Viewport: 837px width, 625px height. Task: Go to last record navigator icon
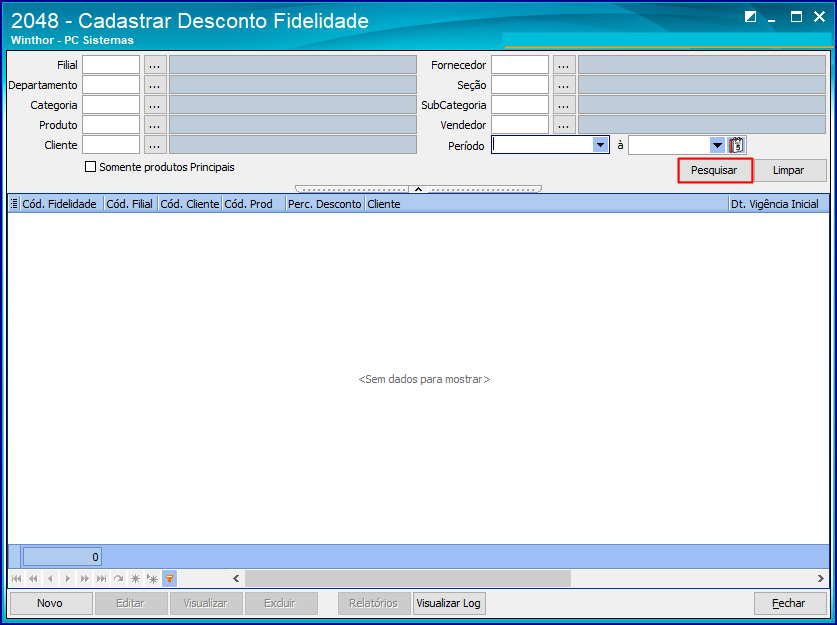(101, 579)
